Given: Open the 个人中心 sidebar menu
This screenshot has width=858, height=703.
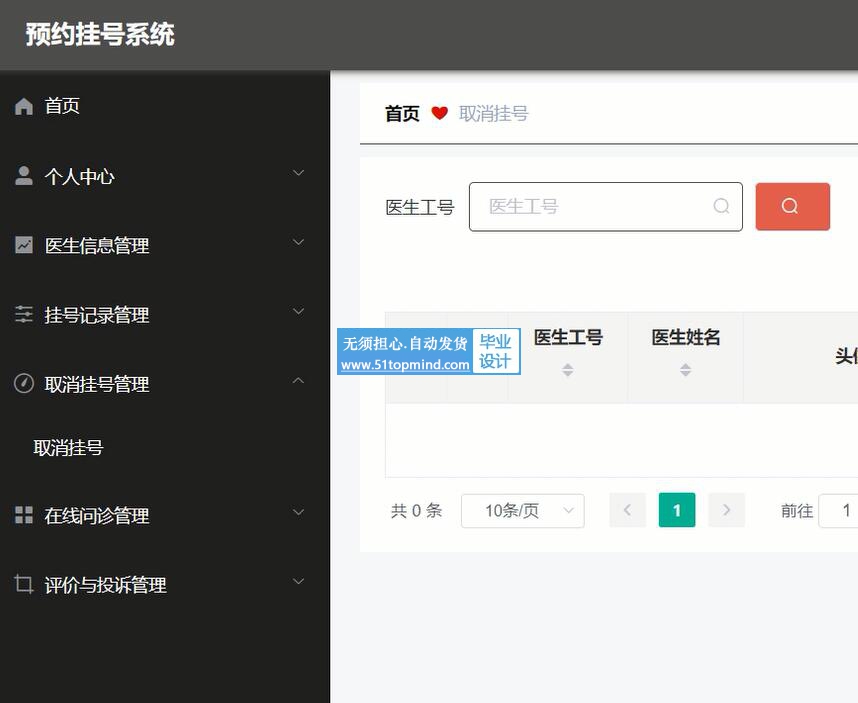Looking at the screenshot, I should (165, 176).
